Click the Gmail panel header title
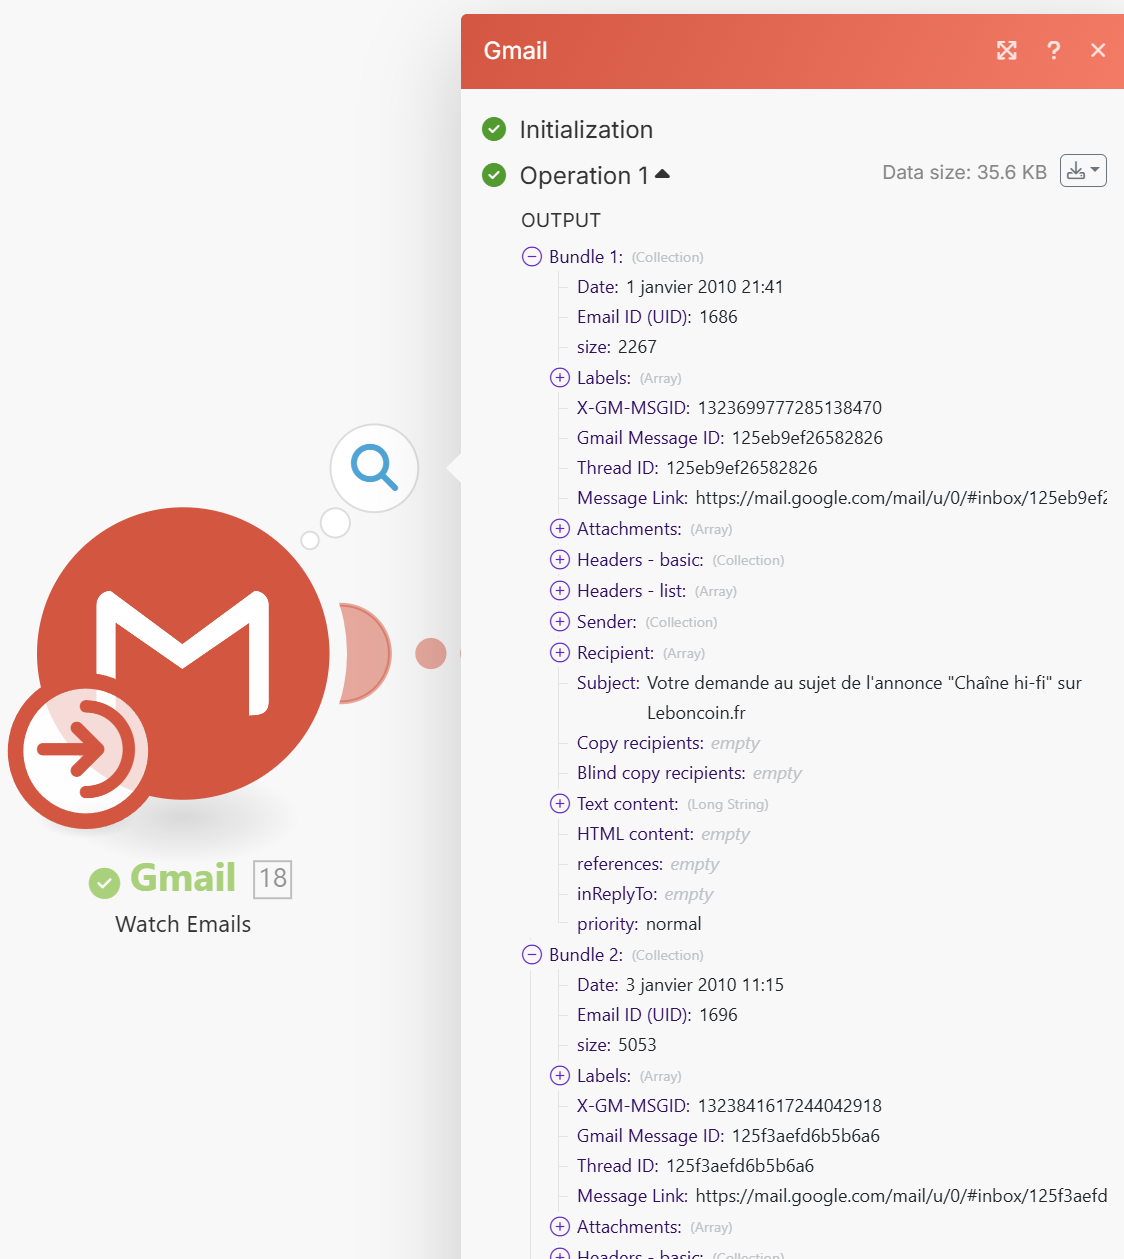Screen dimensions: 1124x1259 pos(515,51)
